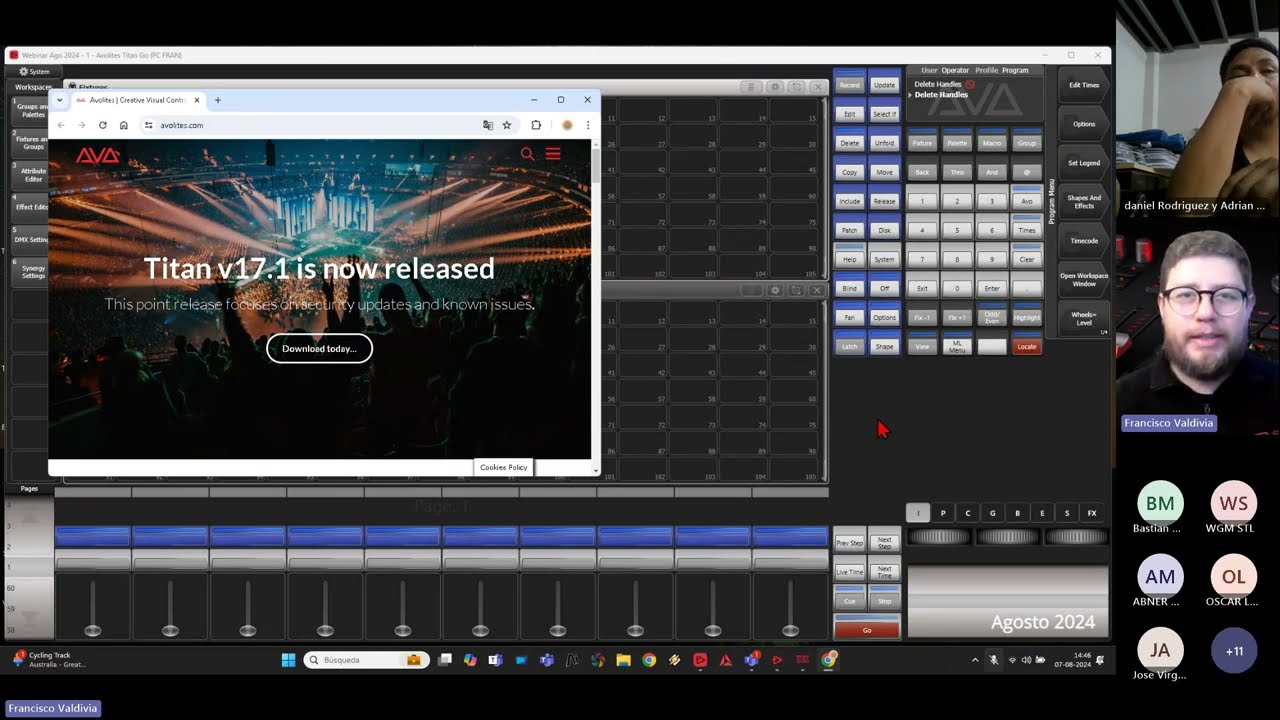This screenshot has height=720, width=1280.
Task: Select Synergy Settings workspace
Action: tap(30, 272)
